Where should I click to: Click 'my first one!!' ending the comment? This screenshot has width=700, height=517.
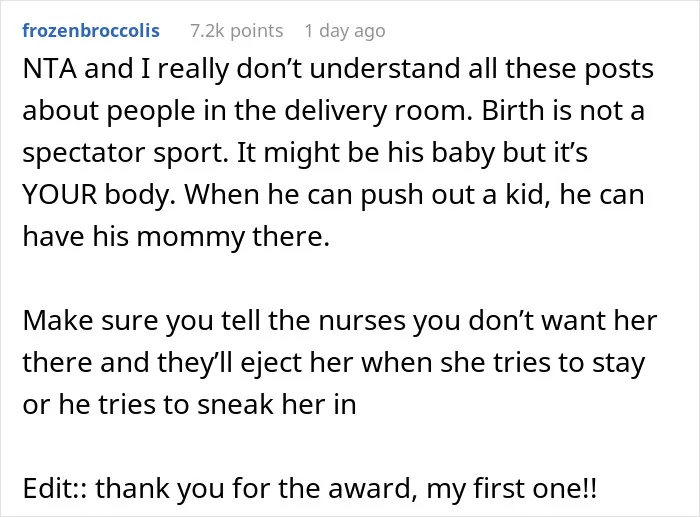tap(511, 489)
